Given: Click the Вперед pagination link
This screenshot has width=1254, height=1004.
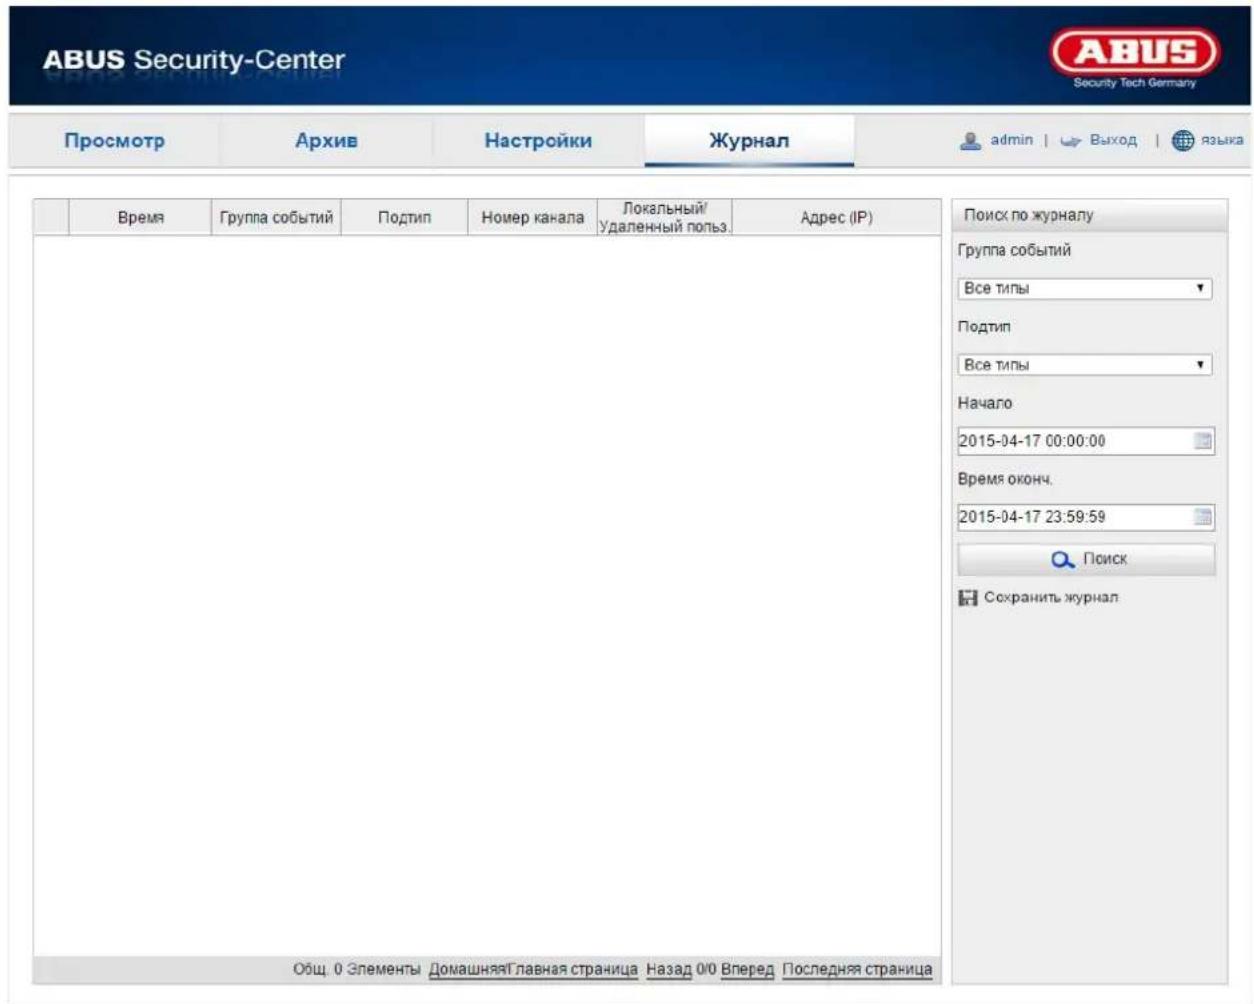Looking at the screenshot, I should pyautogui.click(x=747, y=970).
